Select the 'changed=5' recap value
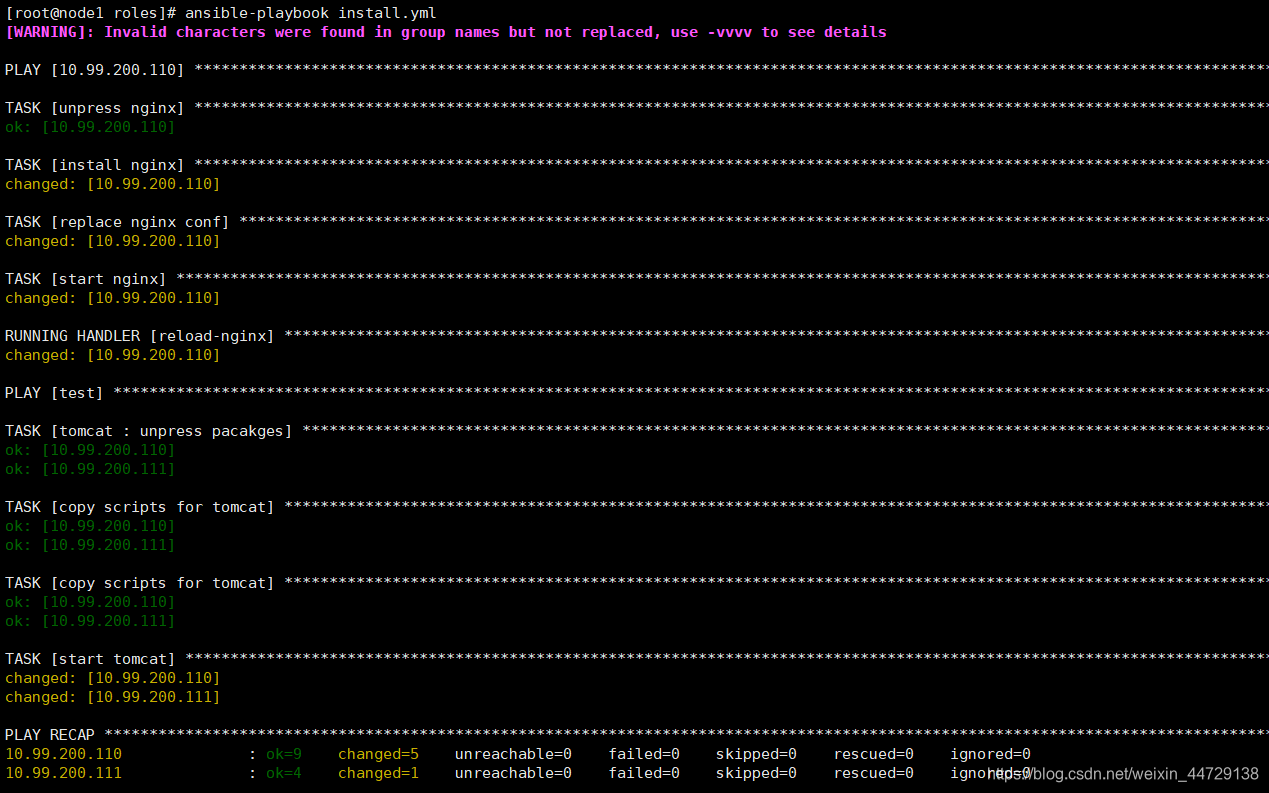Screen dimensions: 1269x793 pyautogui.click(x=378, y=754)
